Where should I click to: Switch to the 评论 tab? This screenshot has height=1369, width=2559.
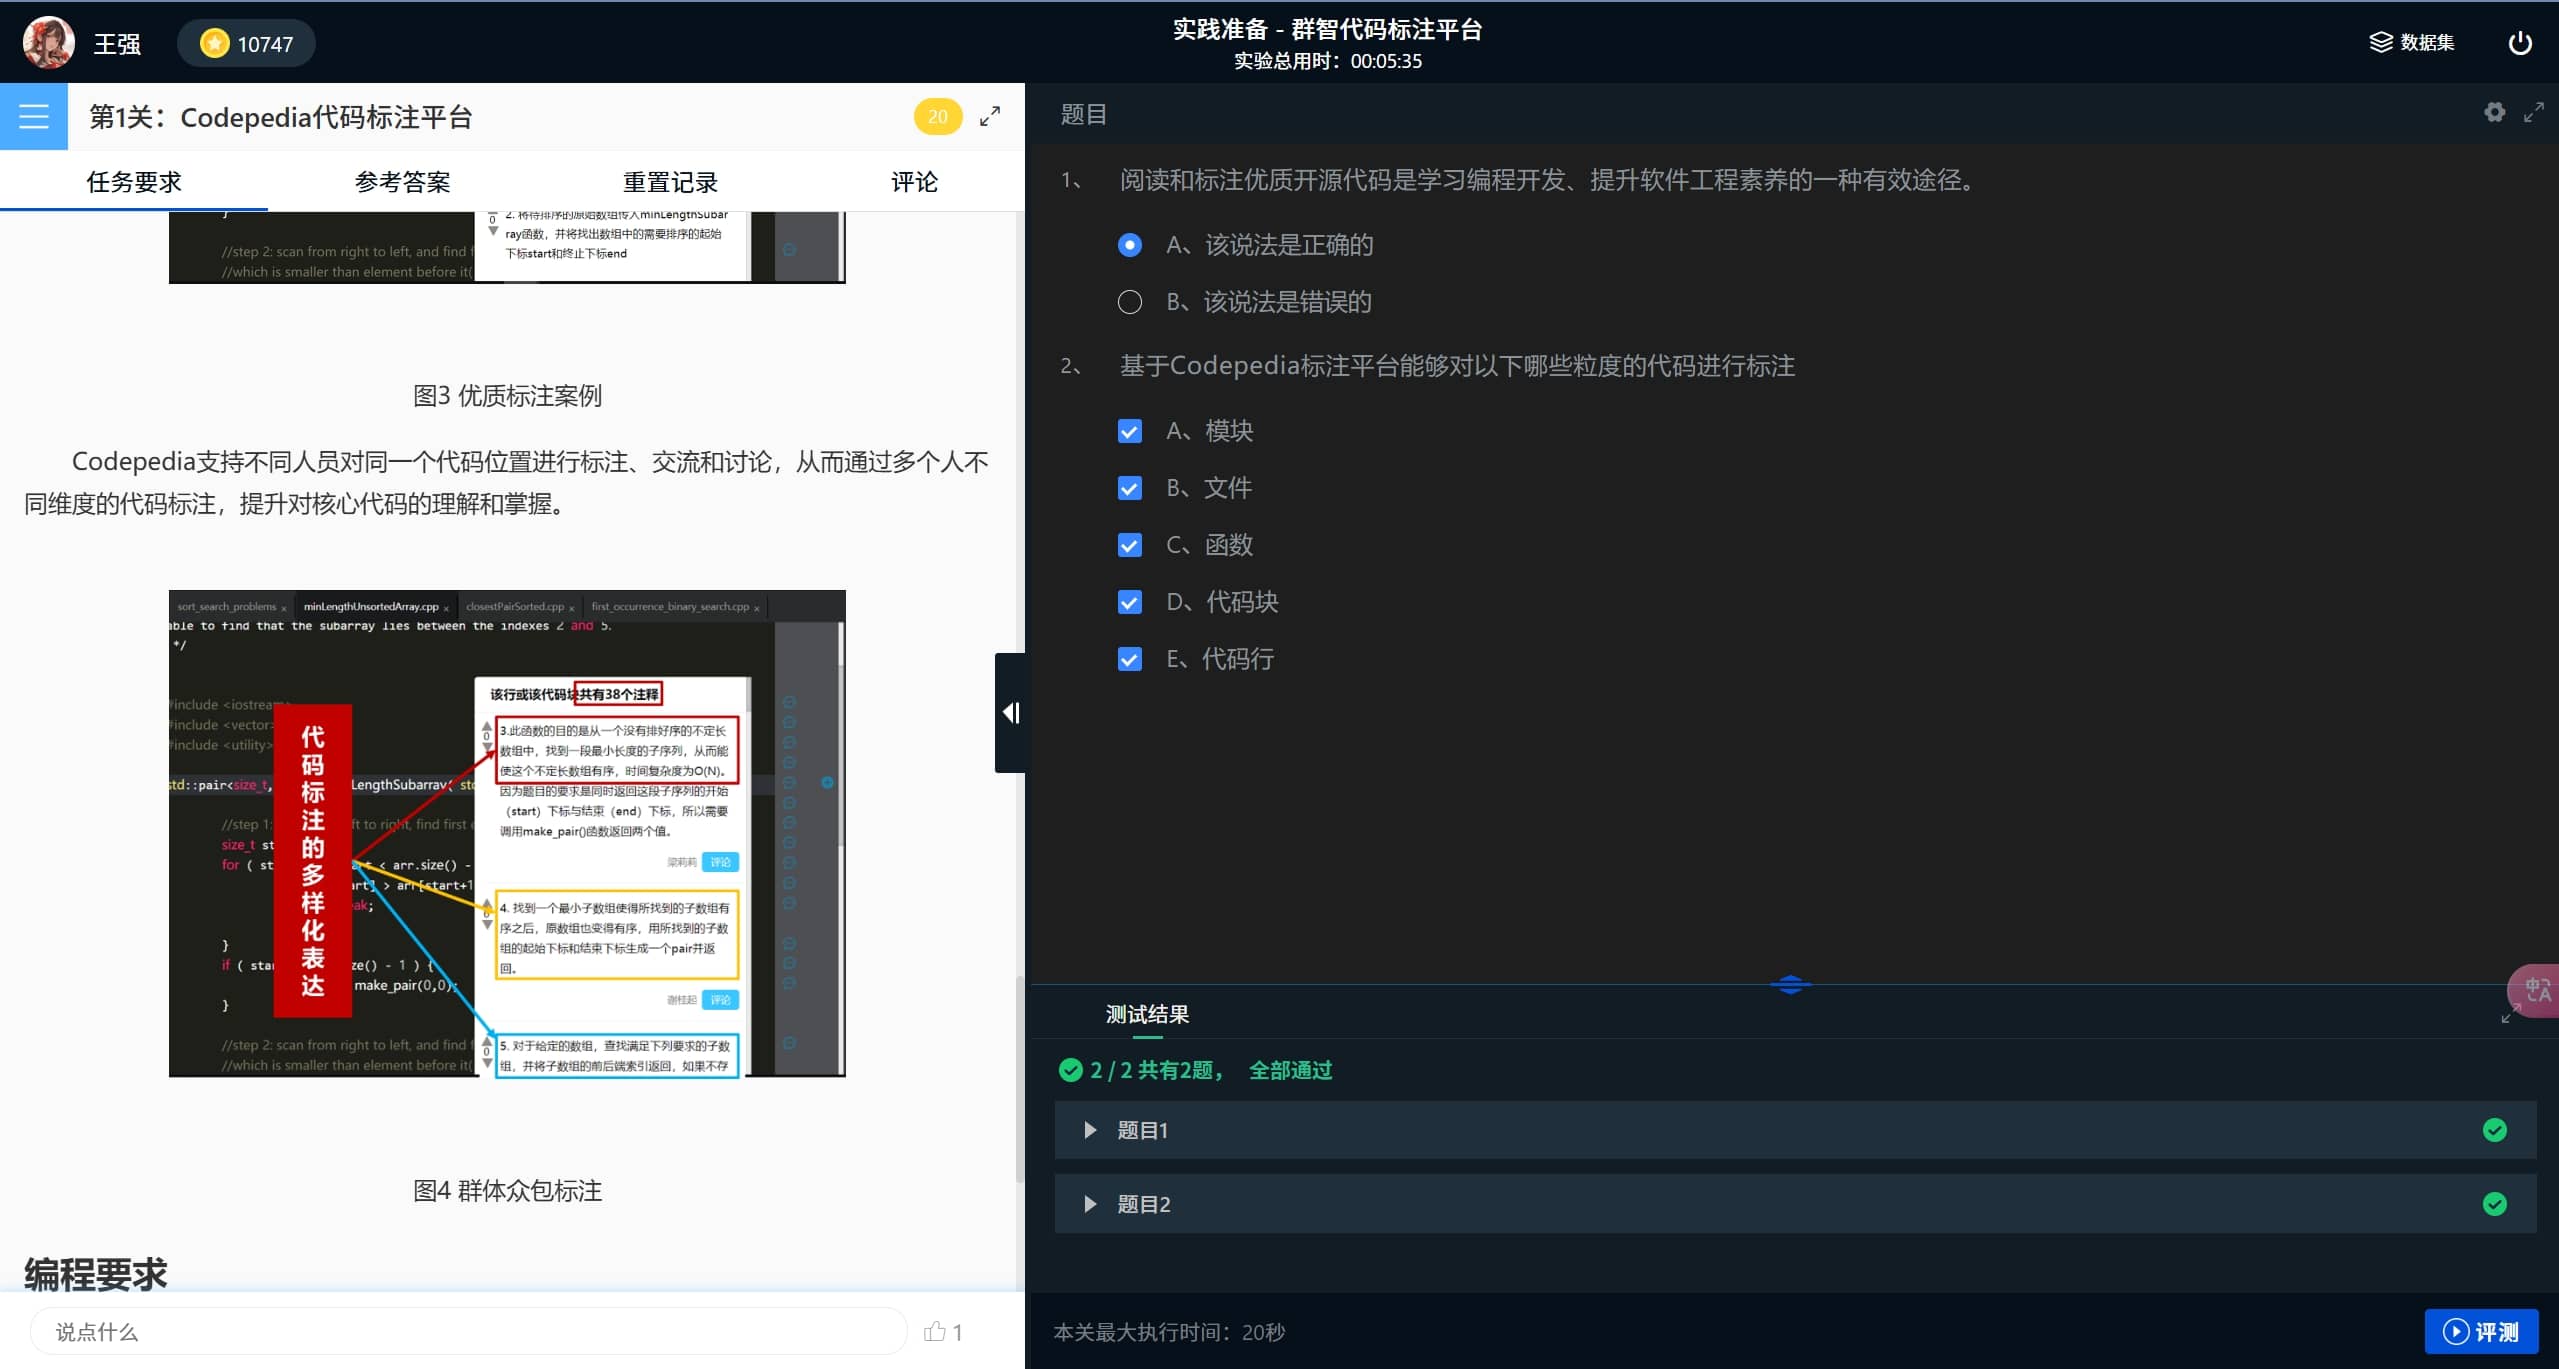point(914,182)
